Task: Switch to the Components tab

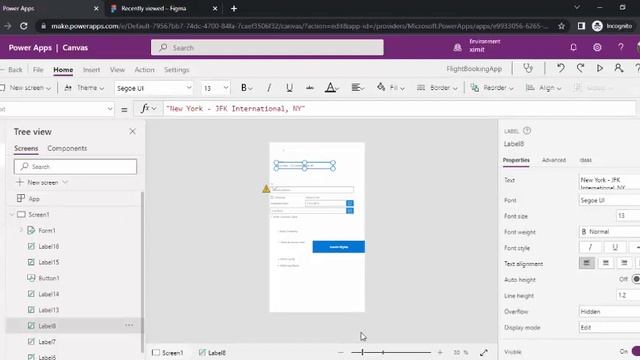Action: click(x=67, y=148)
